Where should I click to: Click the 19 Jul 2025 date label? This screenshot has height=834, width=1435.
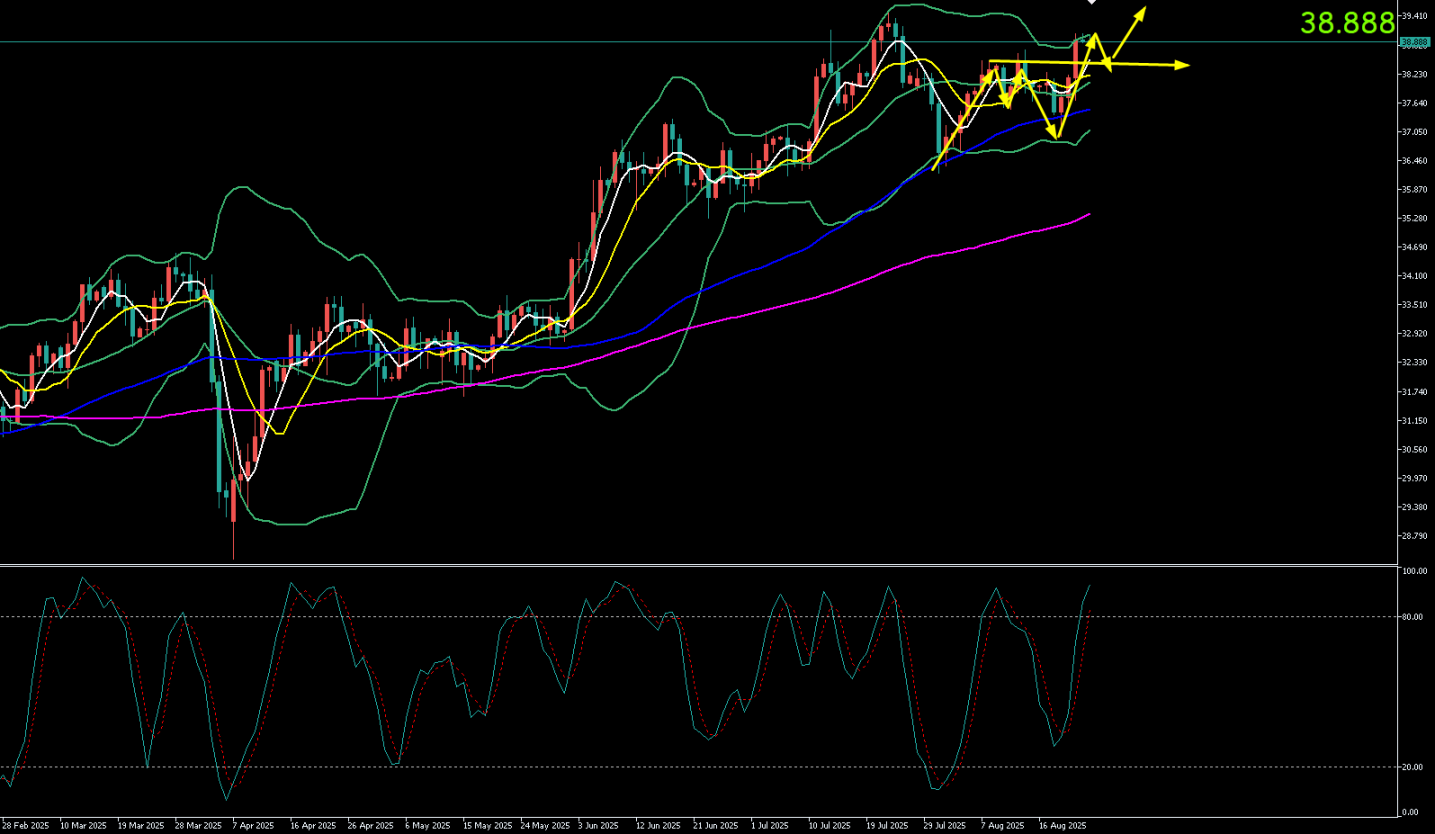pos(889,826)
